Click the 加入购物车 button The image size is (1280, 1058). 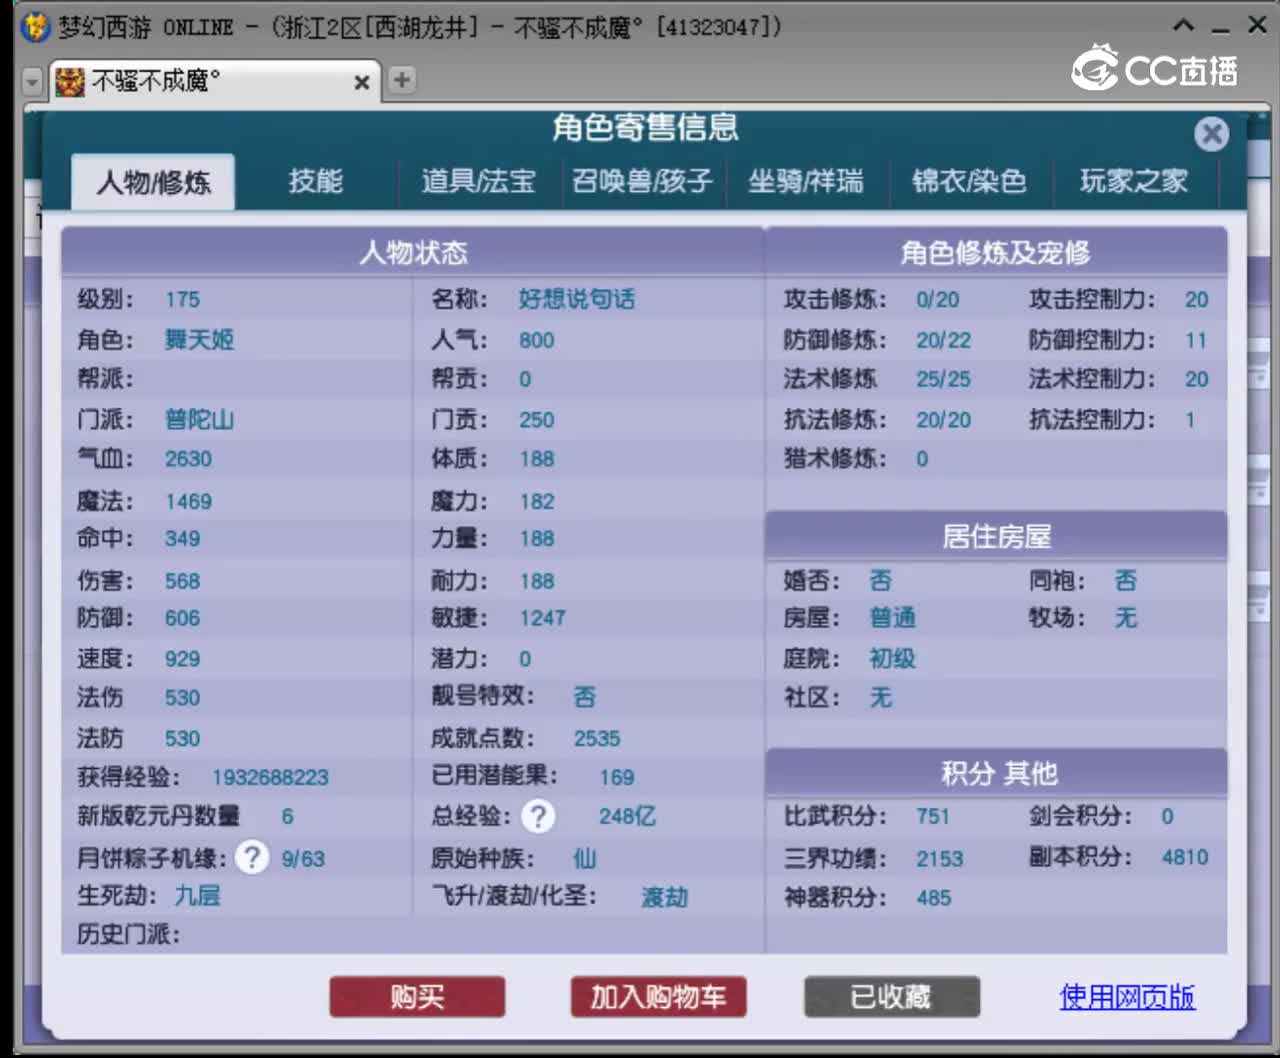tap(658, 997)
